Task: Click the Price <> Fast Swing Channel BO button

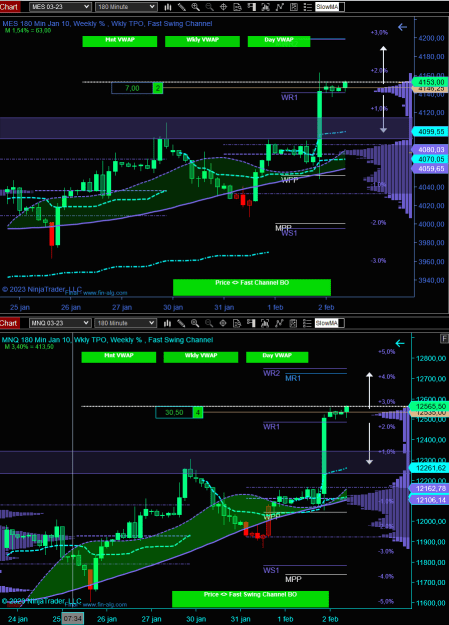Action: click(250, 599)
